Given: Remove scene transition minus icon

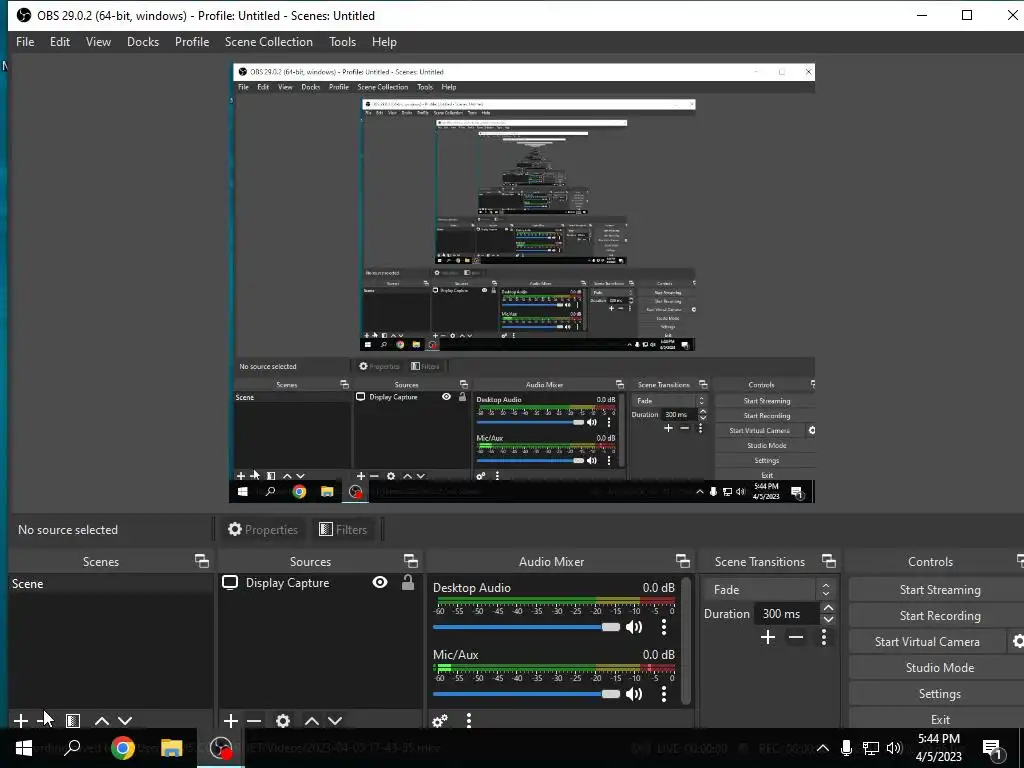Looking at the screenshot, I should click(x=795, y=637).
